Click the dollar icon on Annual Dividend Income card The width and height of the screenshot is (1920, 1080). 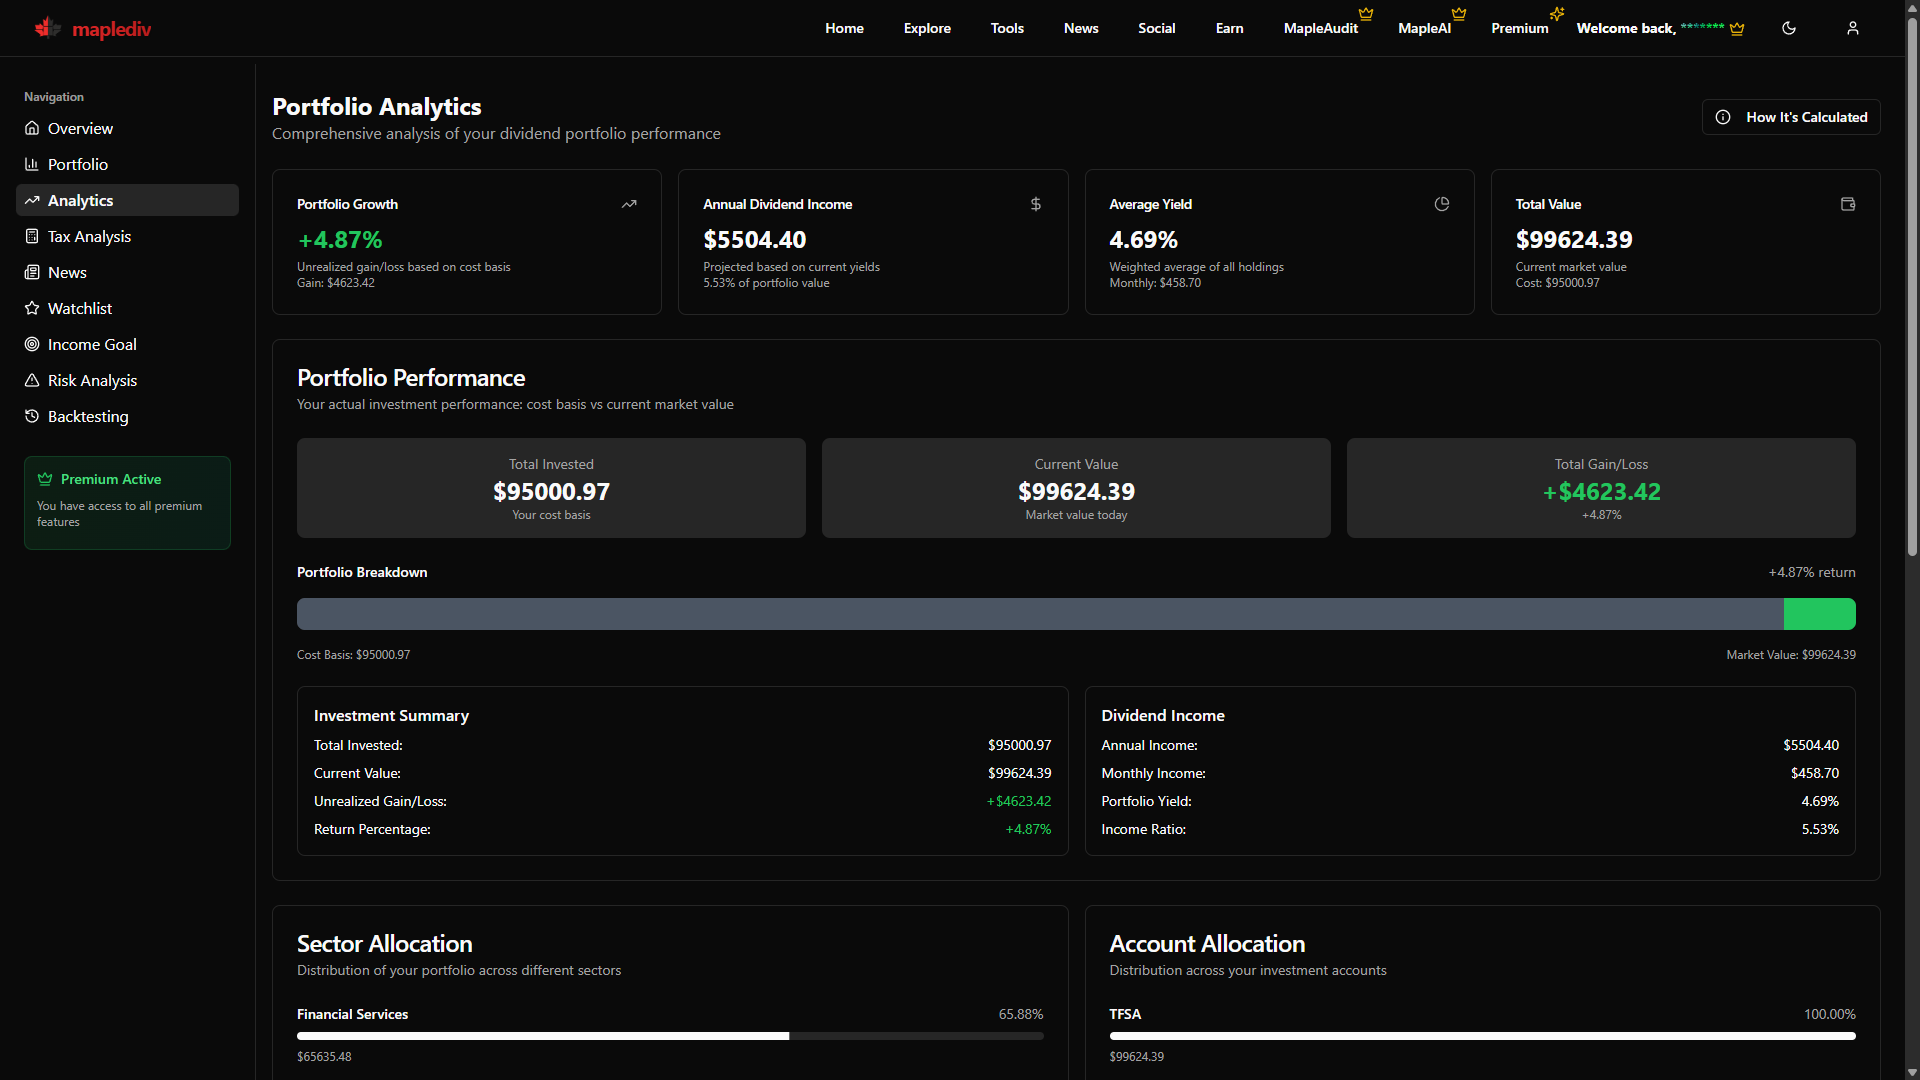[1035, 204]
